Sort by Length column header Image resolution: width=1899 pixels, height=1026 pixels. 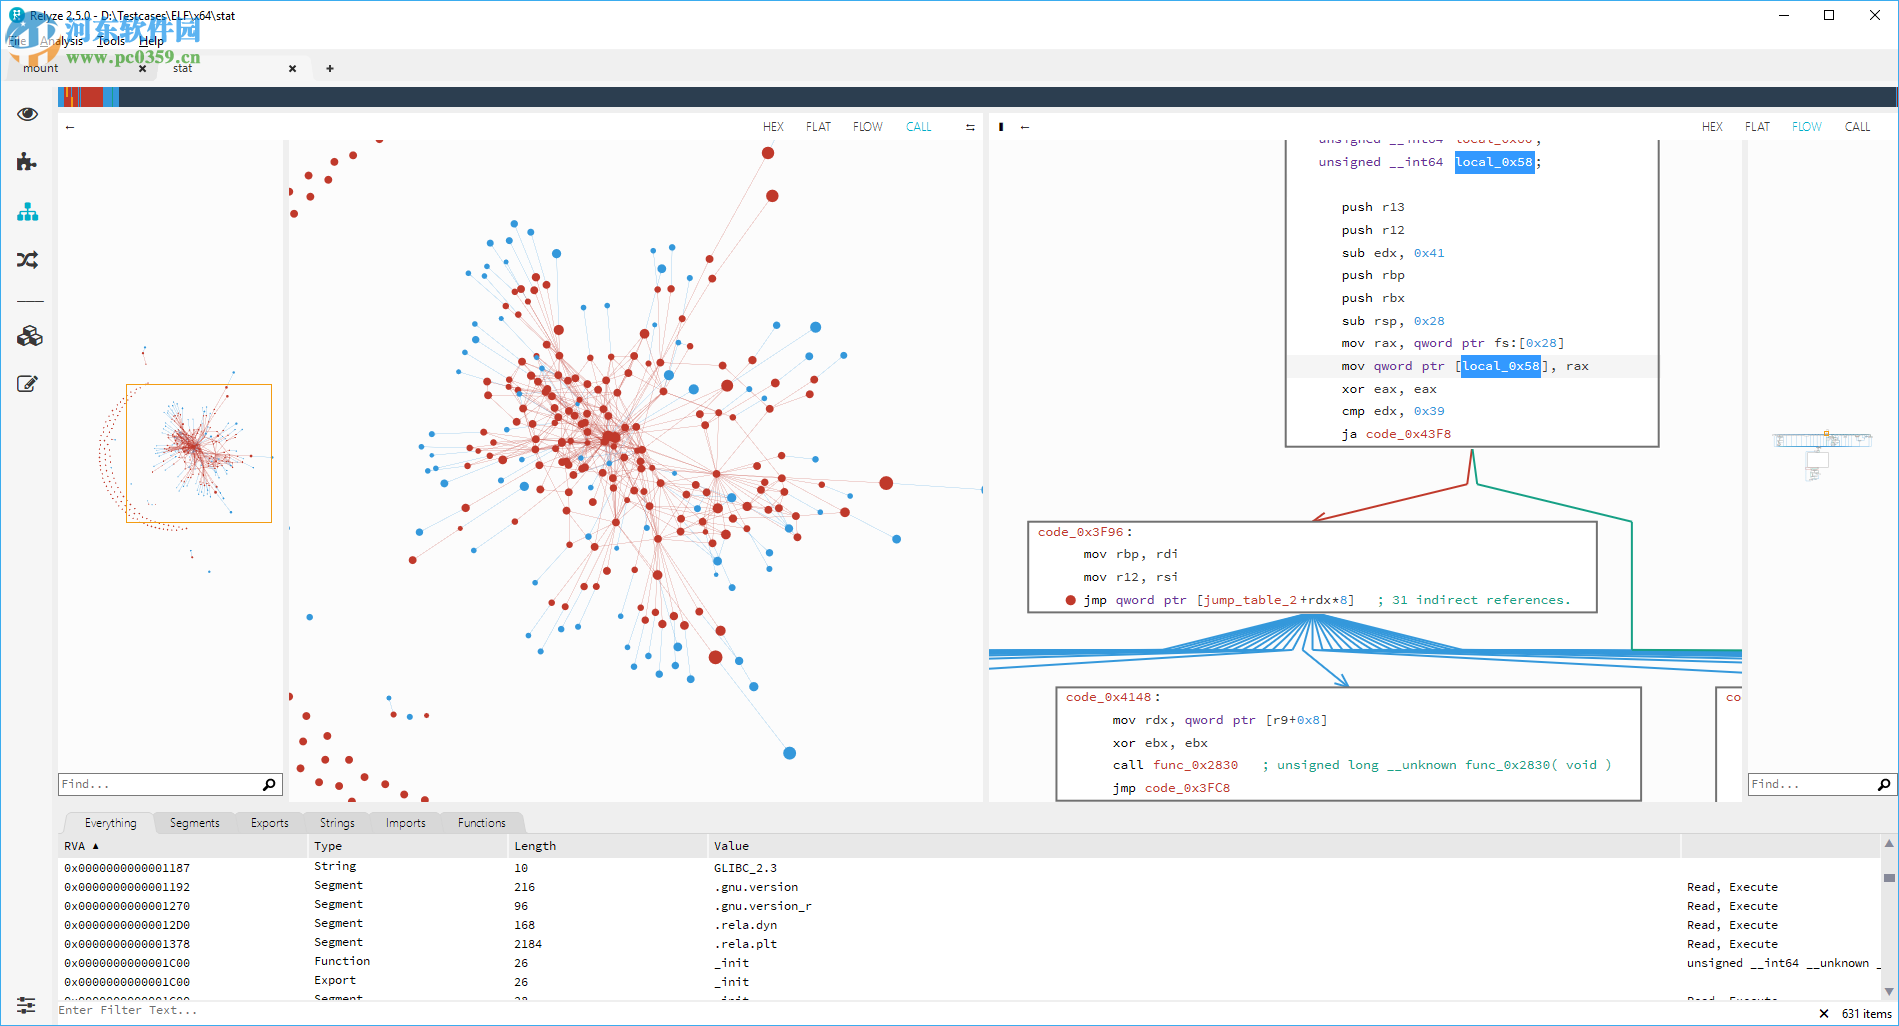608,846
